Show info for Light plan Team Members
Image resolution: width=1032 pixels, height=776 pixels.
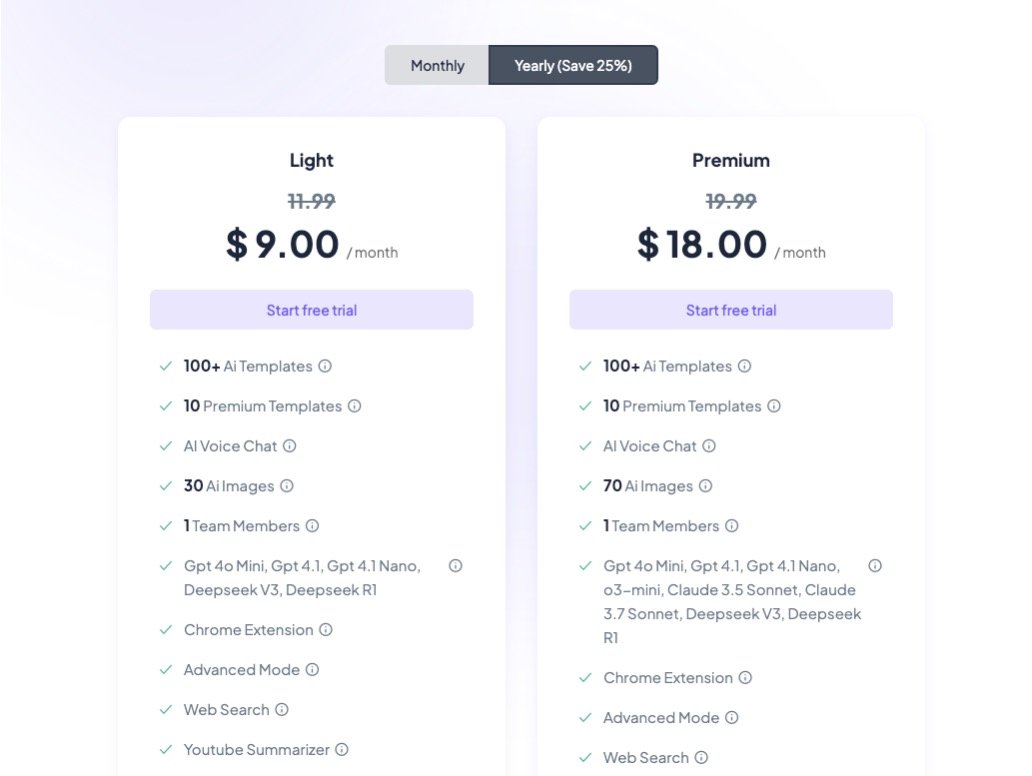[x=312, y=526]
